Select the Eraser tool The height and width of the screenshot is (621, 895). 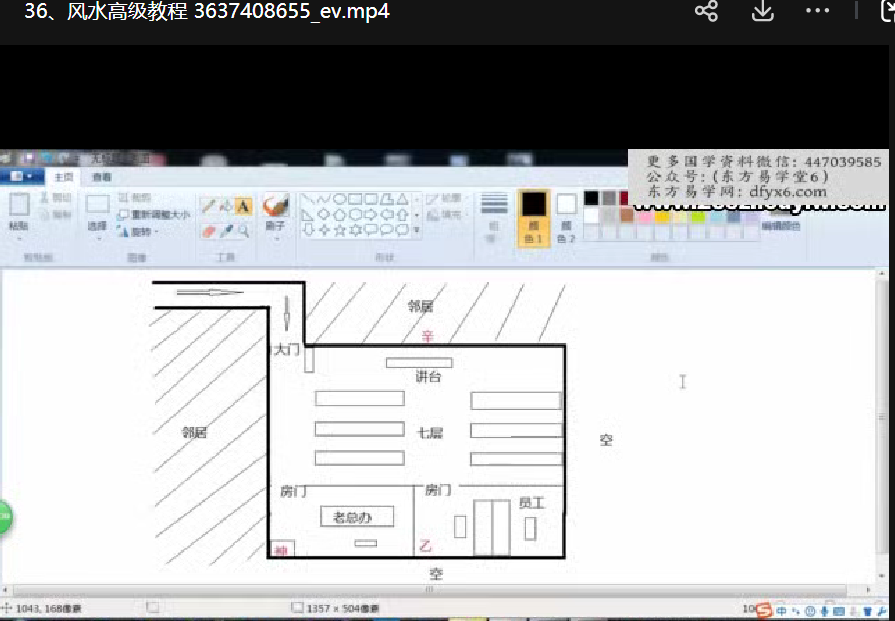coord(208,230)
